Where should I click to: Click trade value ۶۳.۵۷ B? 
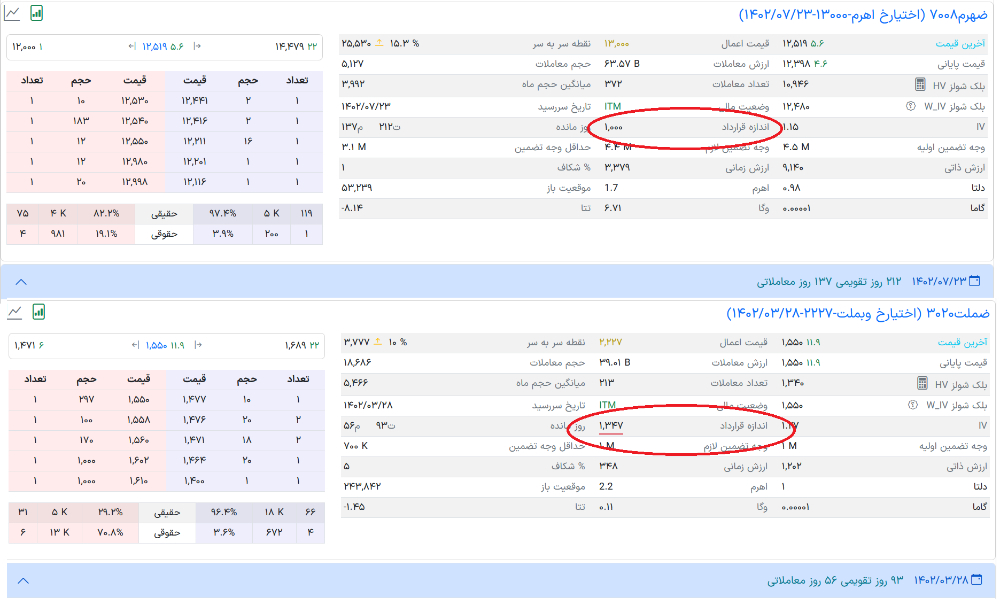click(x=621, y=64)
